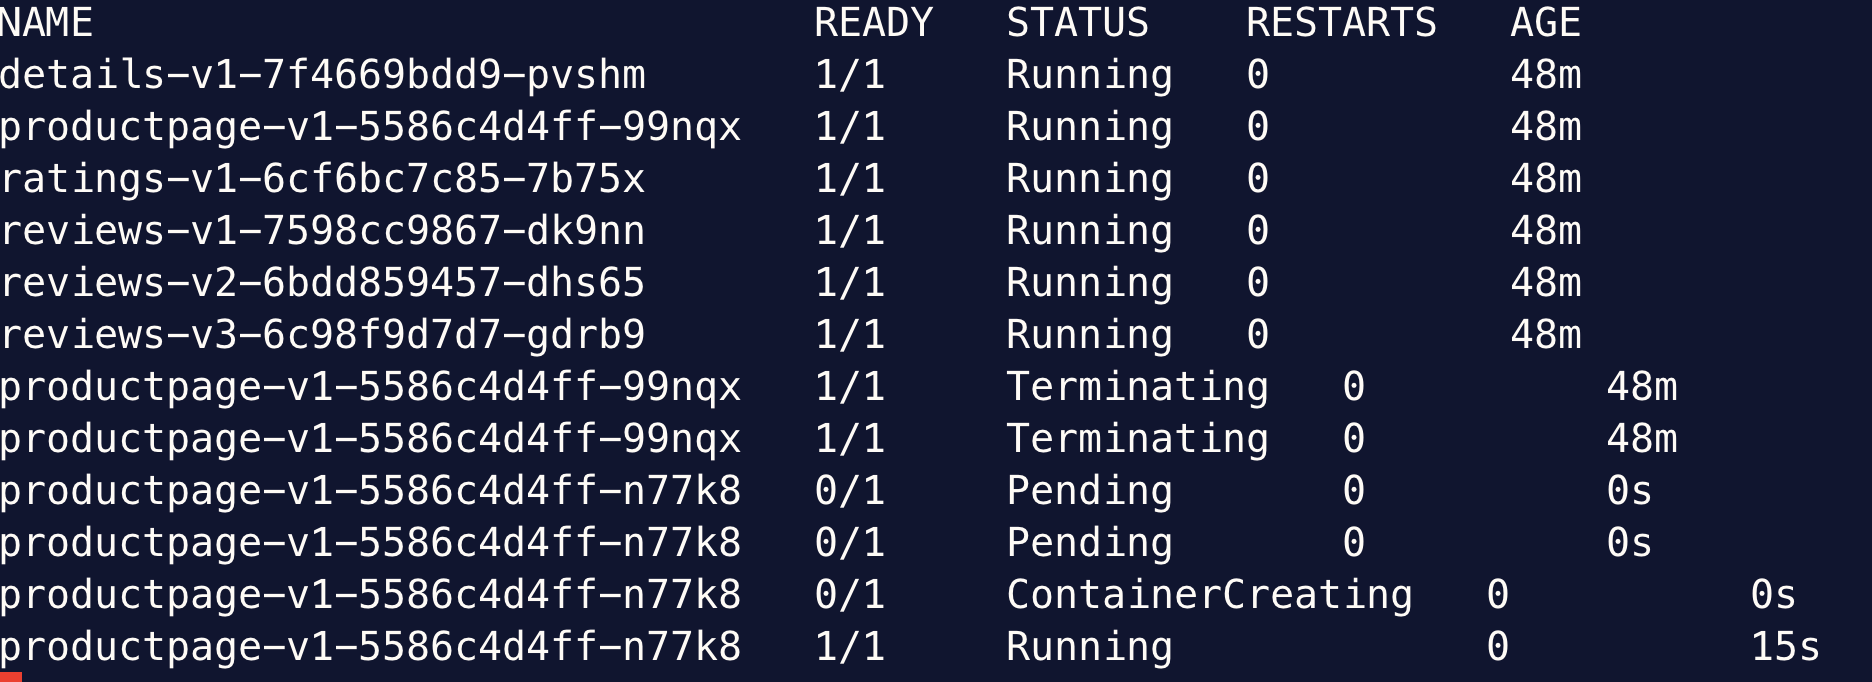1872x682 pixels.
Task: Click reviews-v3-6c98f9d7d7-gdrb9 pod name
Action: click(322, 335)
